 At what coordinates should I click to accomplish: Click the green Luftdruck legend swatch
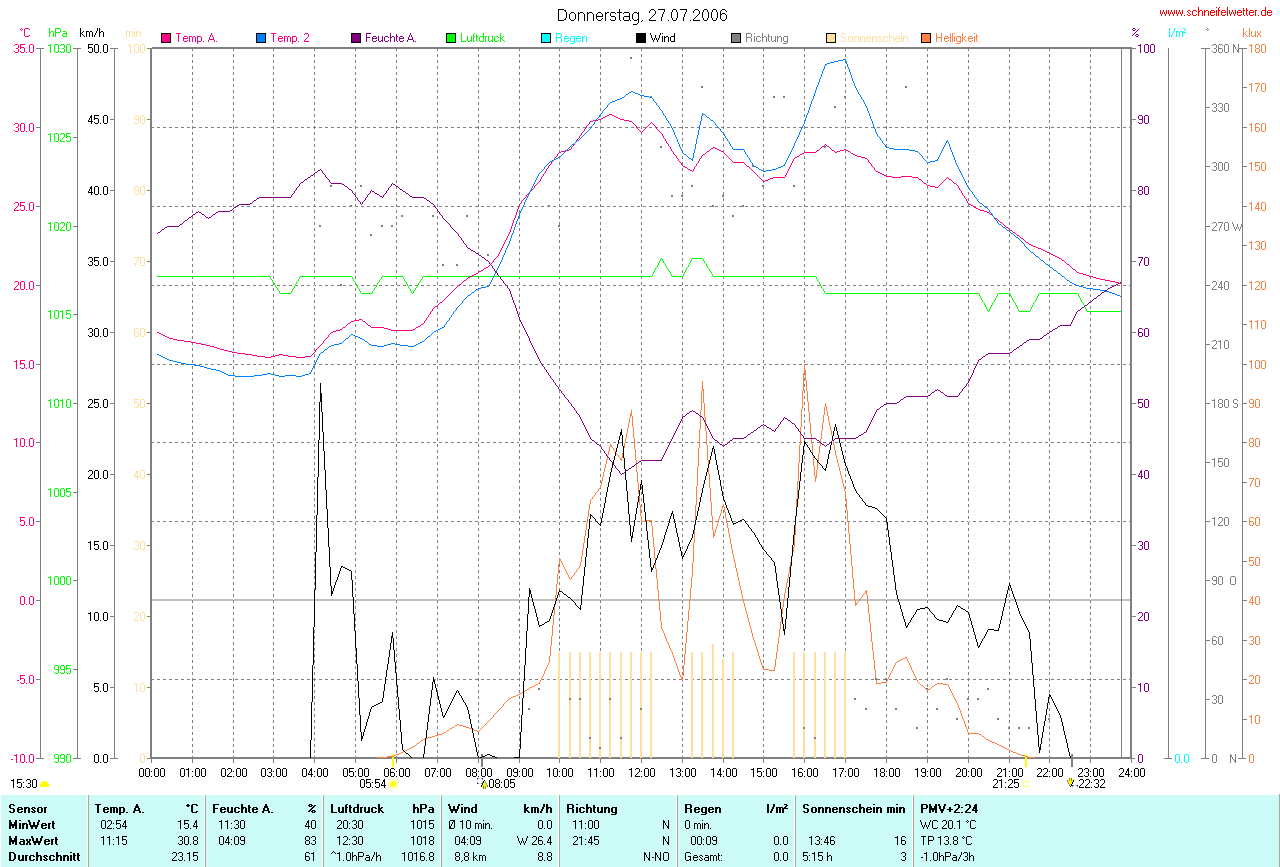[x=451, y=38]
